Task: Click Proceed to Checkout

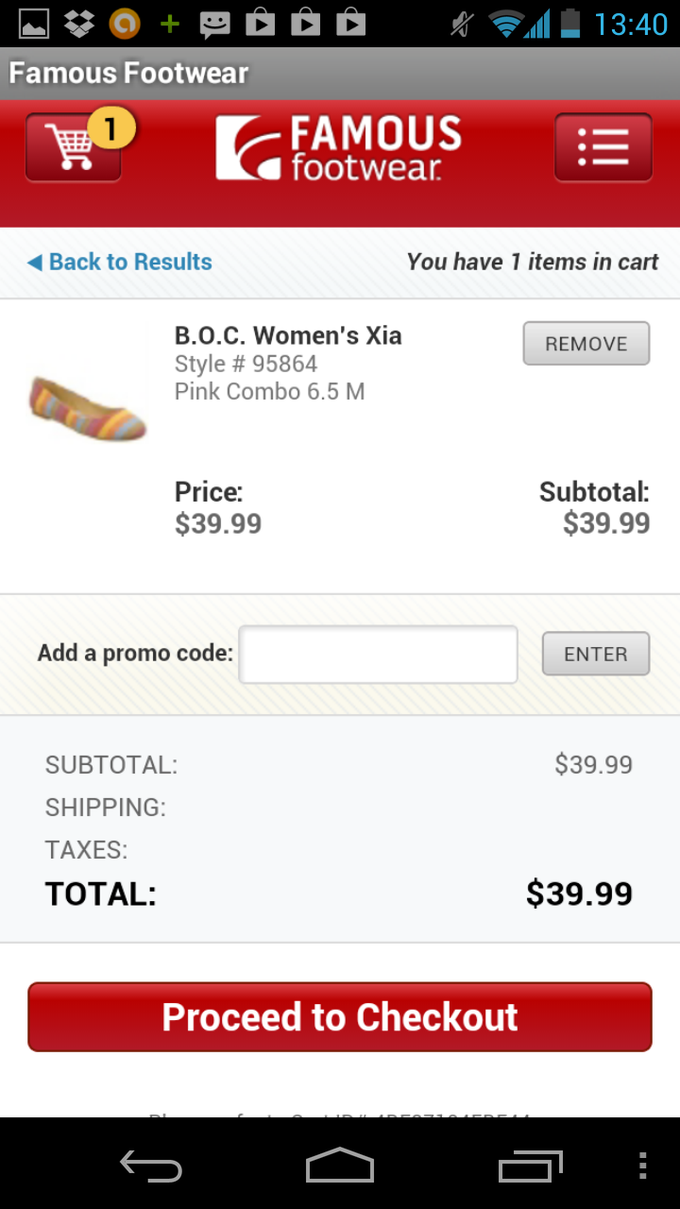Action: tap(340, 1017)
